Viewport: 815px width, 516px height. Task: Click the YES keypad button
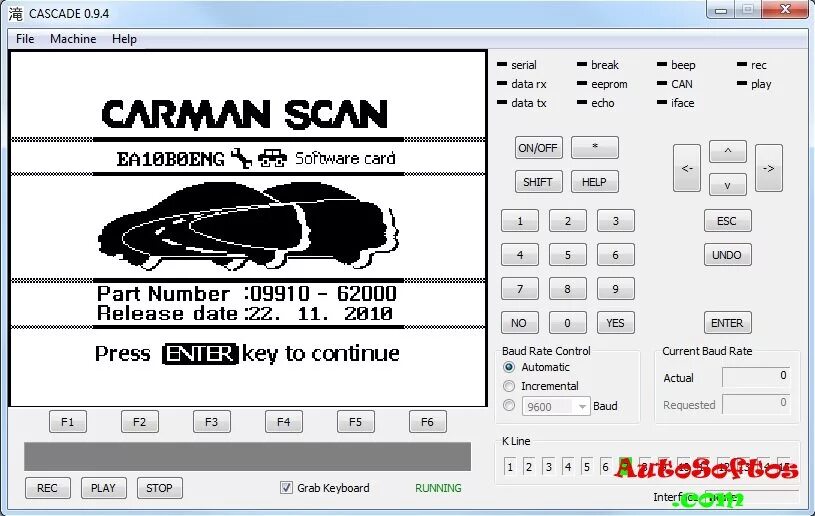(615, 323)
